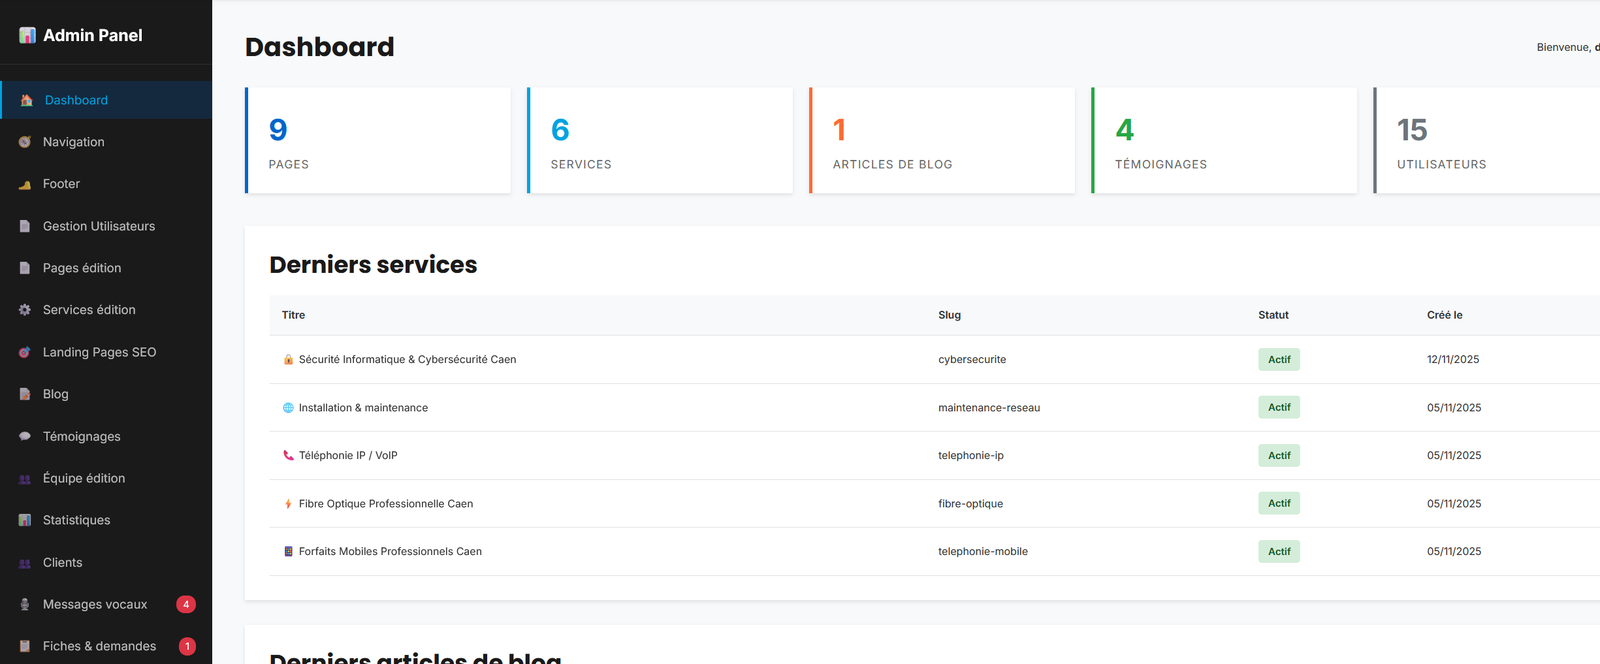Click the Services édition gear icon
This screenshot has width=1600, height=664.
coord(25,310)
